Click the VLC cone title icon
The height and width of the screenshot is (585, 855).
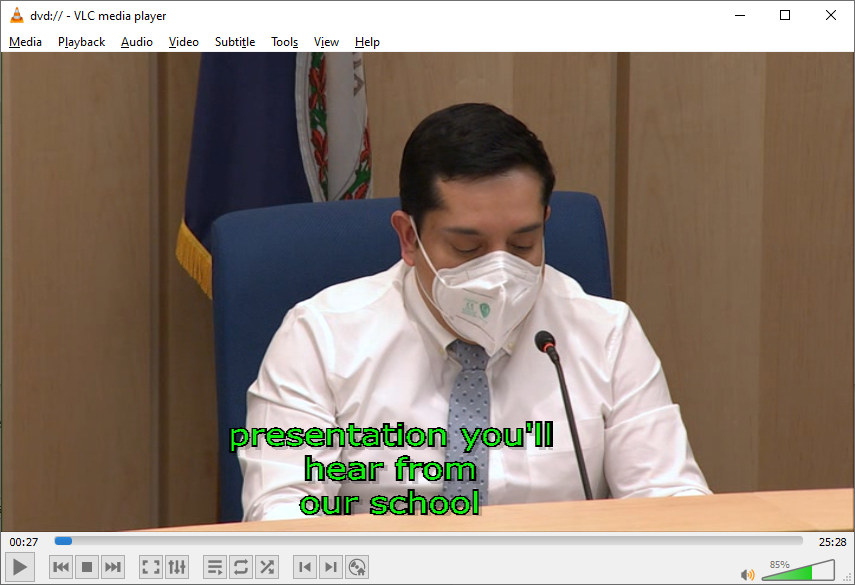[x=17, y=15]
